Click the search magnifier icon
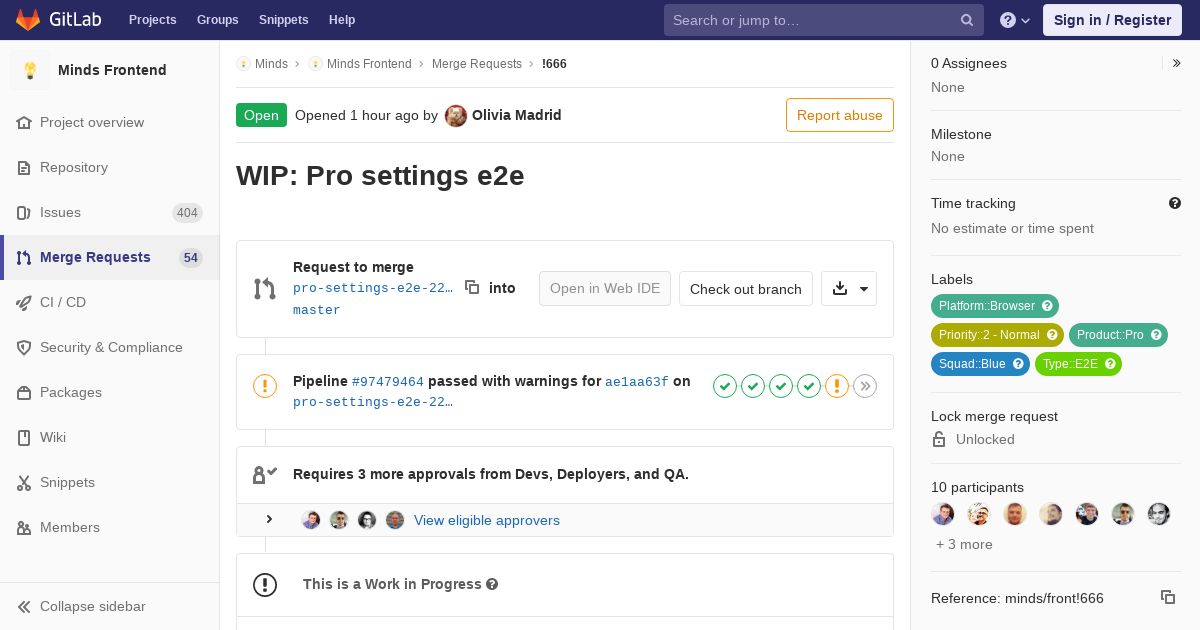The height and width of the screenshot is (630, 1200). (x=967, y=20)
